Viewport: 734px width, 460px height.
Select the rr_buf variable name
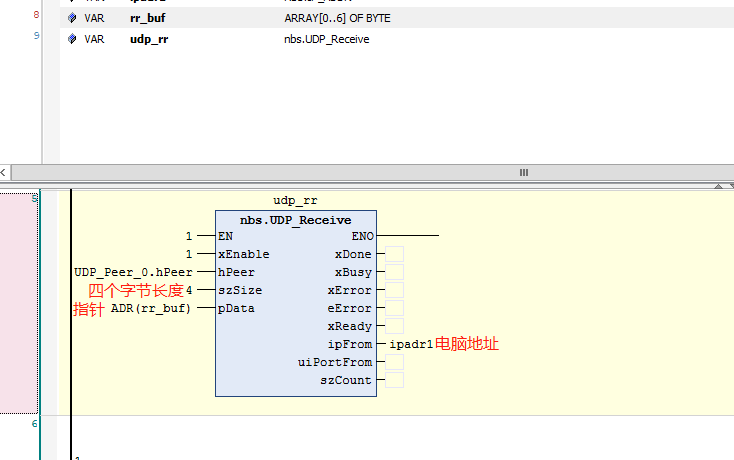pyautogui.click(x=147, y=18)
